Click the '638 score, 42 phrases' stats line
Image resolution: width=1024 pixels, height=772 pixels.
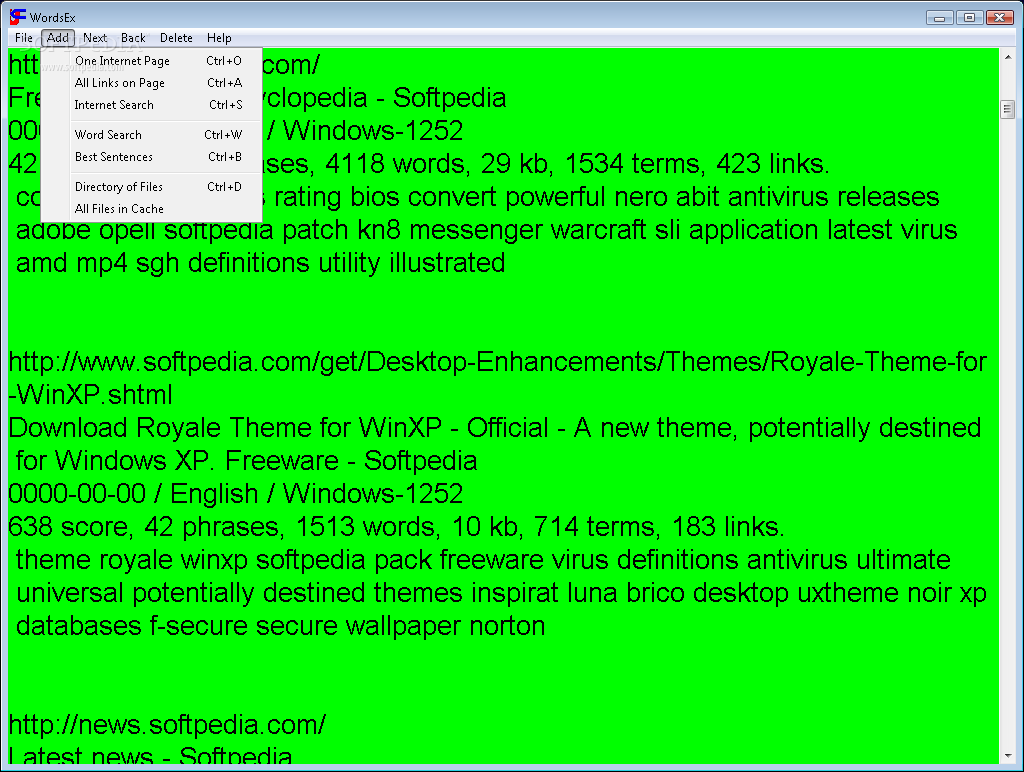click(396, 526)
